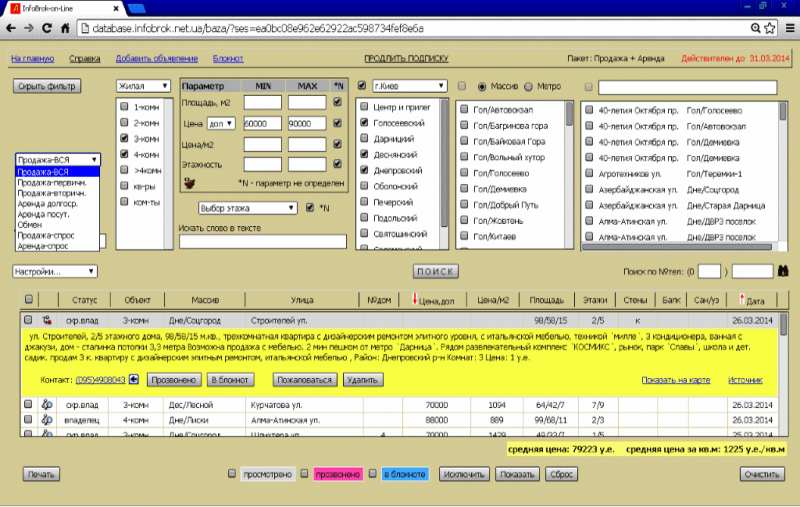Collapse the Продажа-ВСЯ dropdown
Screen dimensions: 800x507
point(58,160)
